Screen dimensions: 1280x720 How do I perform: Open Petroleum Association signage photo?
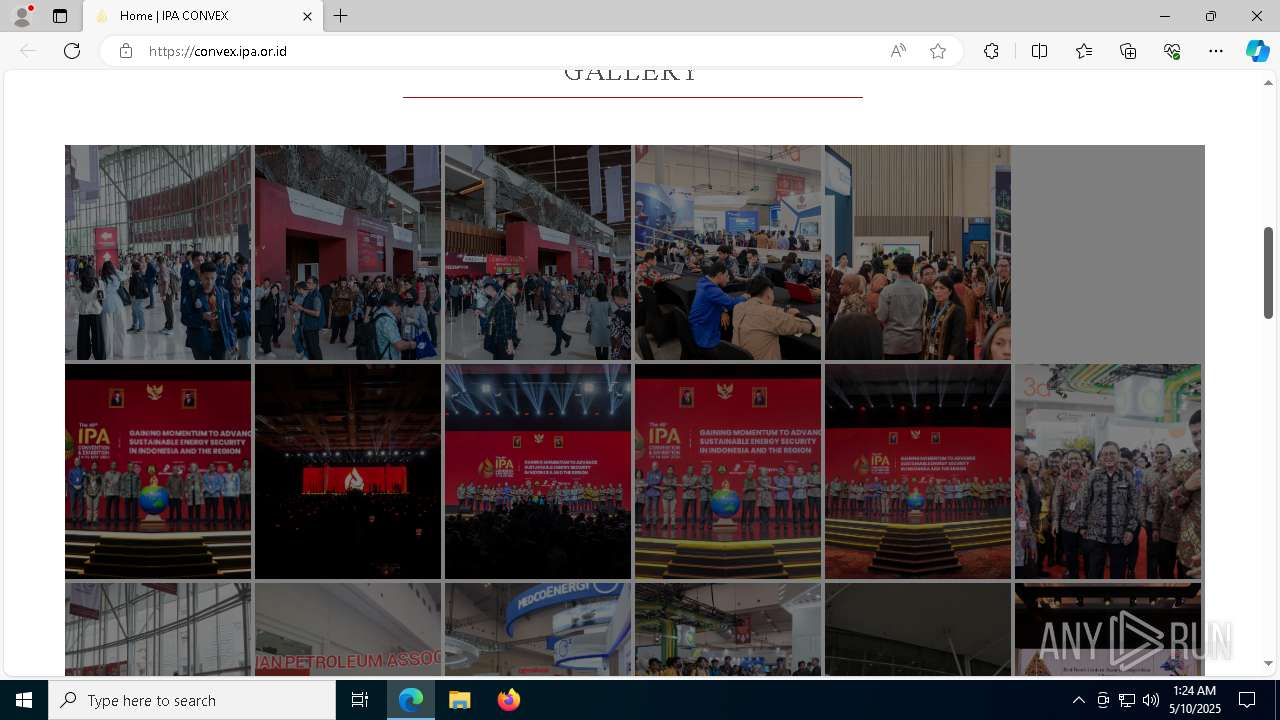tap(348, 630)
